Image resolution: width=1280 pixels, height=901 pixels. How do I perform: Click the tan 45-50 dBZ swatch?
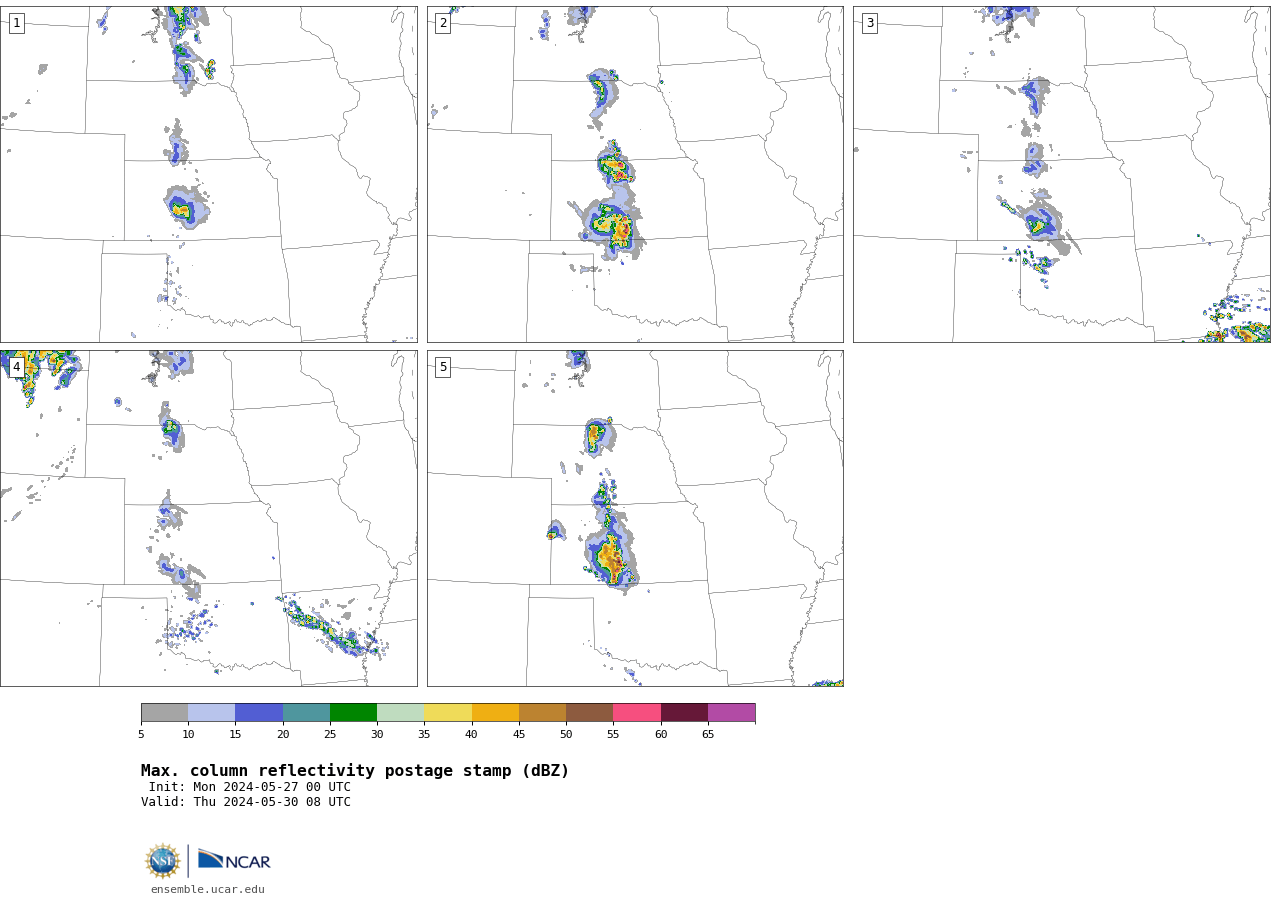coord(542,713)
